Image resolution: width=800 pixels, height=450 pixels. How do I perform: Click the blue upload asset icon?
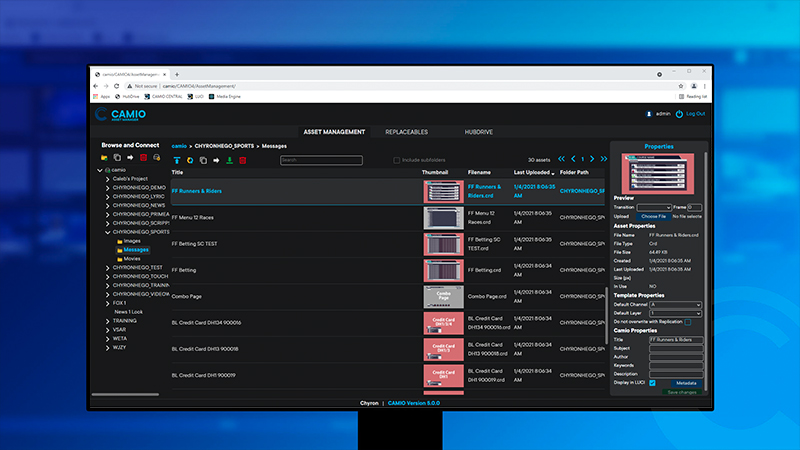pyautogui.click(x=177, y=160)
